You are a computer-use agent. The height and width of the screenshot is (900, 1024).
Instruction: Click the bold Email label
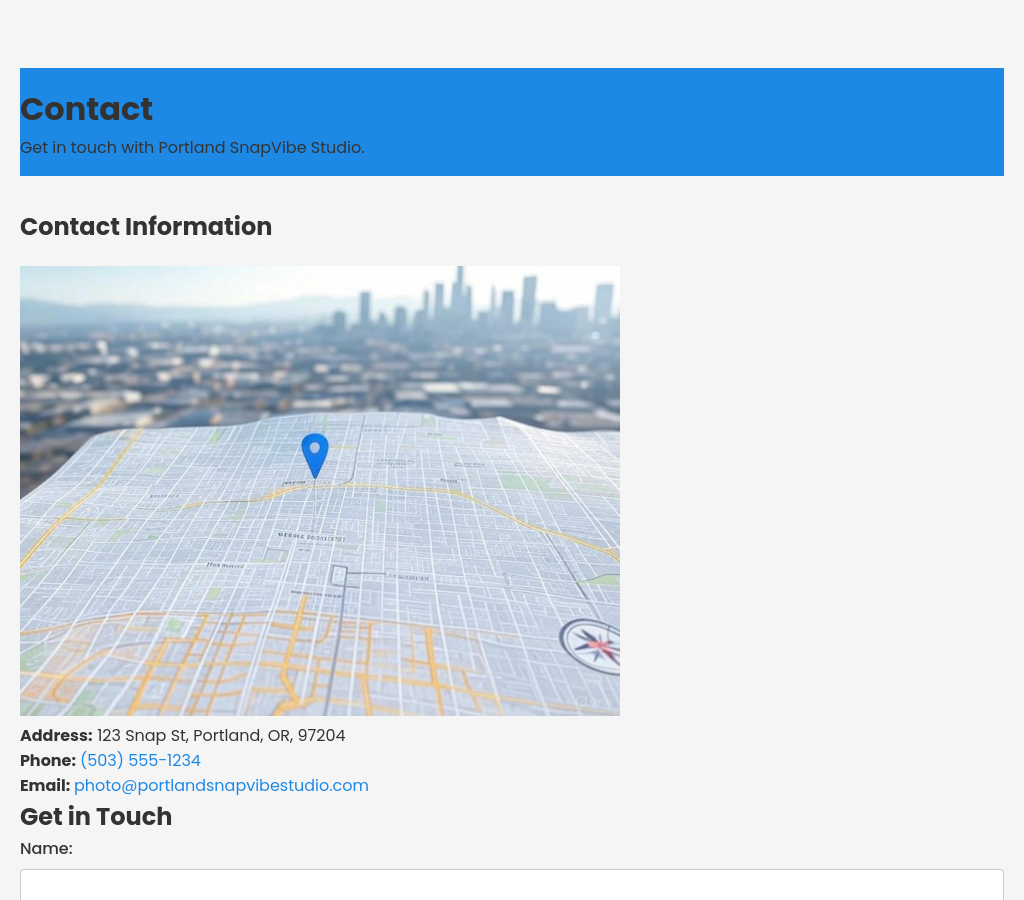pos(45,786)
